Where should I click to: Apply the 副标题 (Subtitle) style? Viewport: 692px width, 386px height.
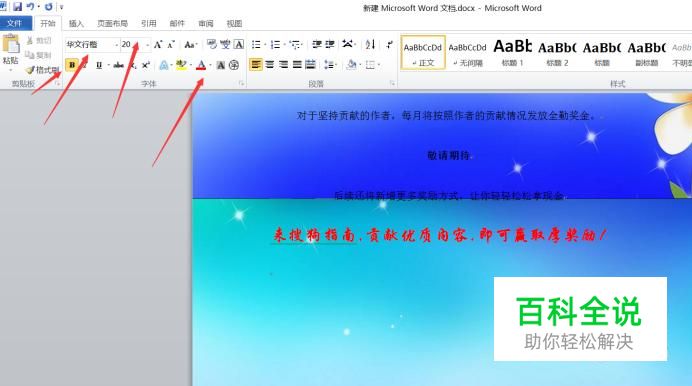click(x=647, y=52)
